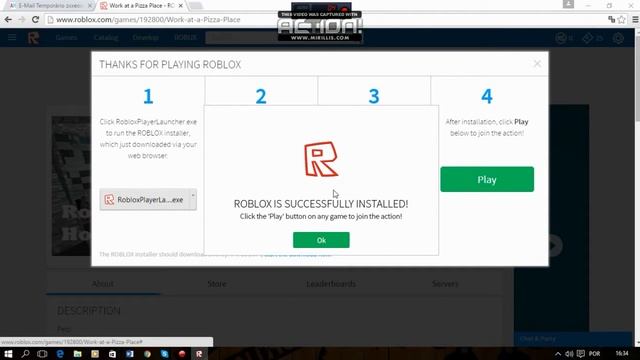This screenshot has height=360, width=640.
Task: Click the taskbar clock showing 16:34
Action: [x=622, y=353]
